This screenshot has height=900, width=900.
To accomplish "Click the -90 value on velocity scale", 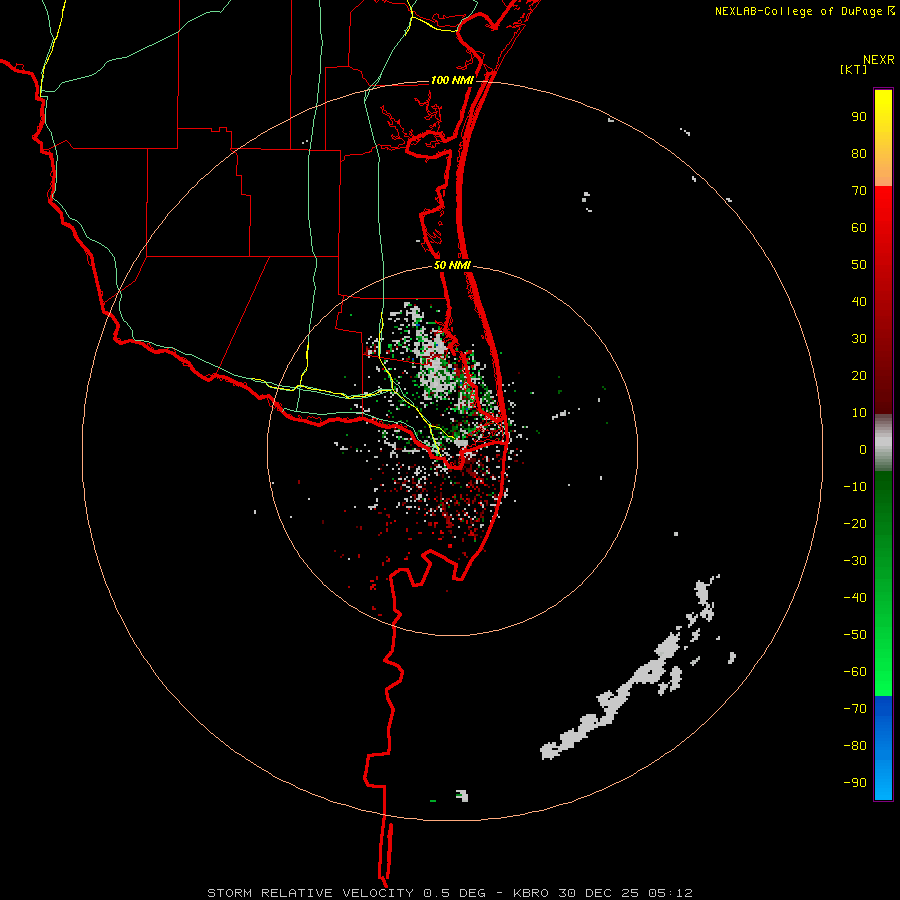I will click(x=855, y=783).
